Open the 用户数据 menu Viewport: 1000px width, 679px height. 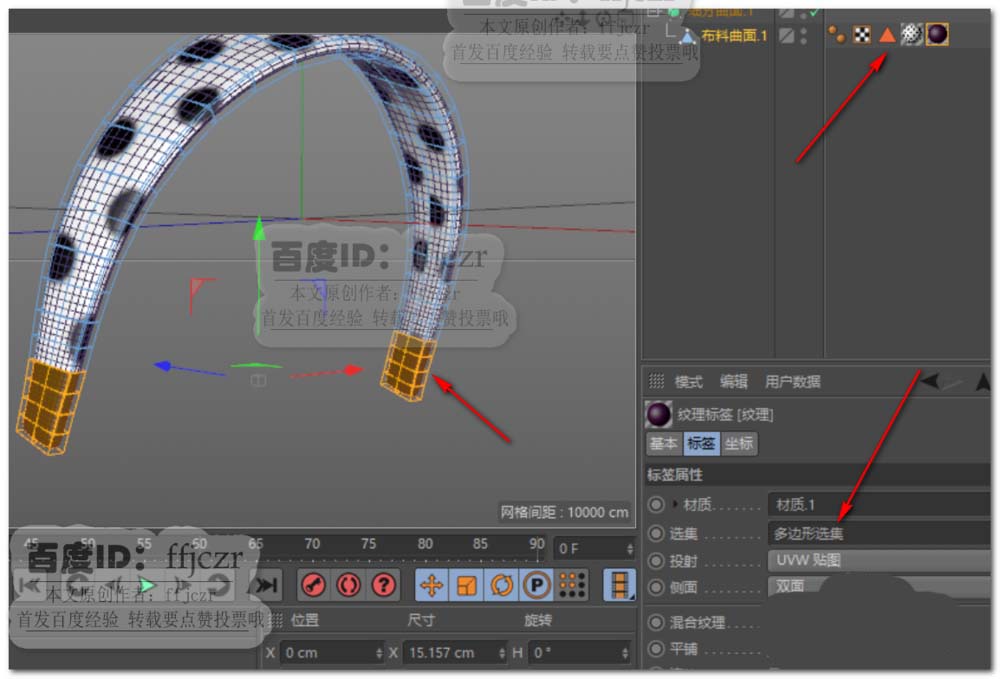pos(792,381)
